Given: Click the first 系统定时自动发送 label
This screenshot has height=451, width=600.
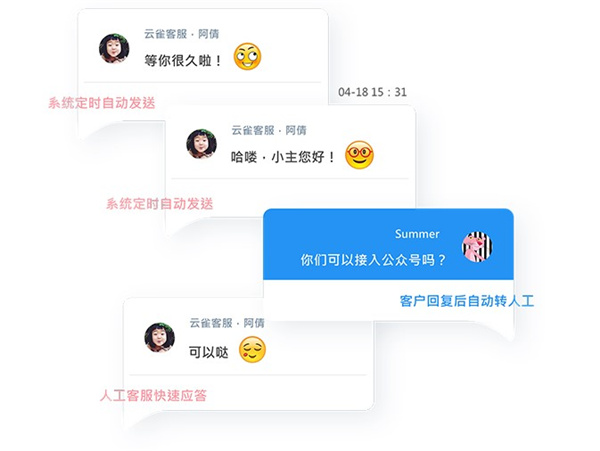Looking at the screenshot, I should (102, 103).
